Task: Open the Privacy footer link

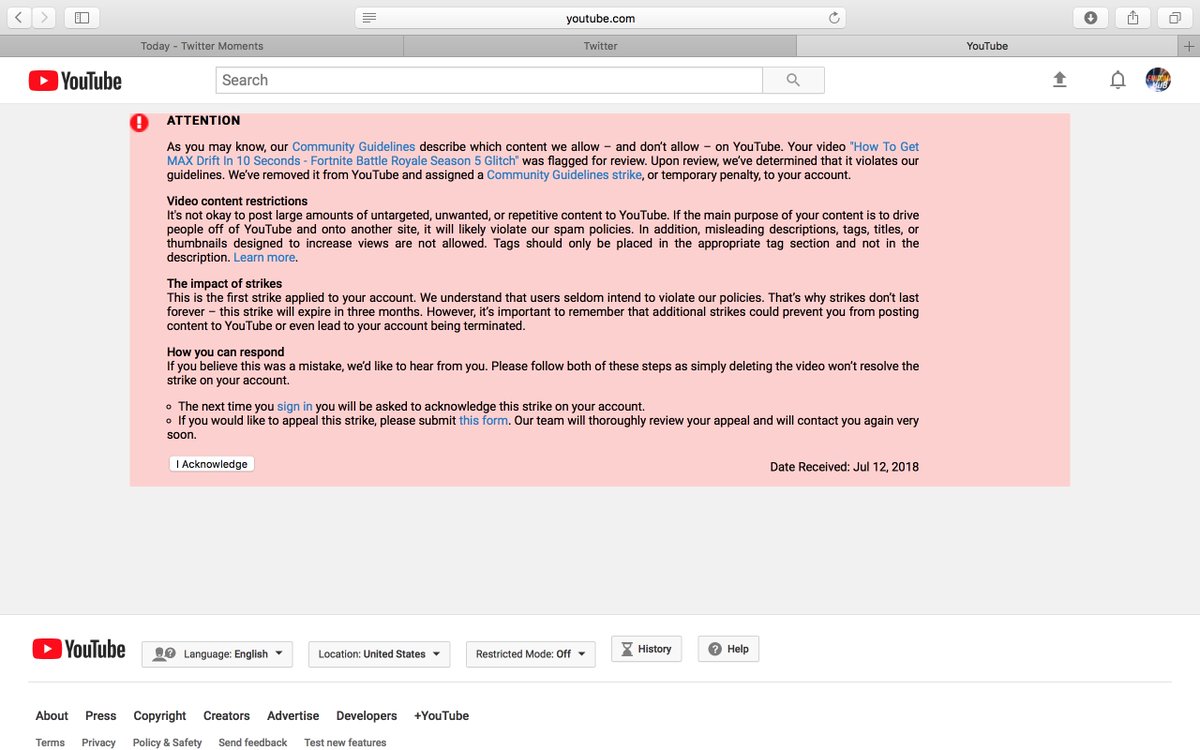Action: [x=99, y=743]
